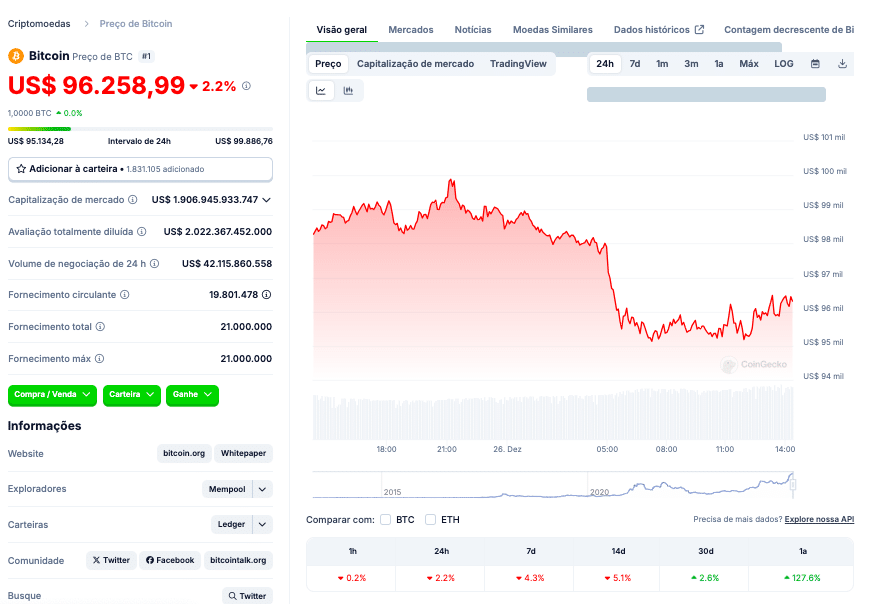Click the #1 rank badge

pos(146,56)
